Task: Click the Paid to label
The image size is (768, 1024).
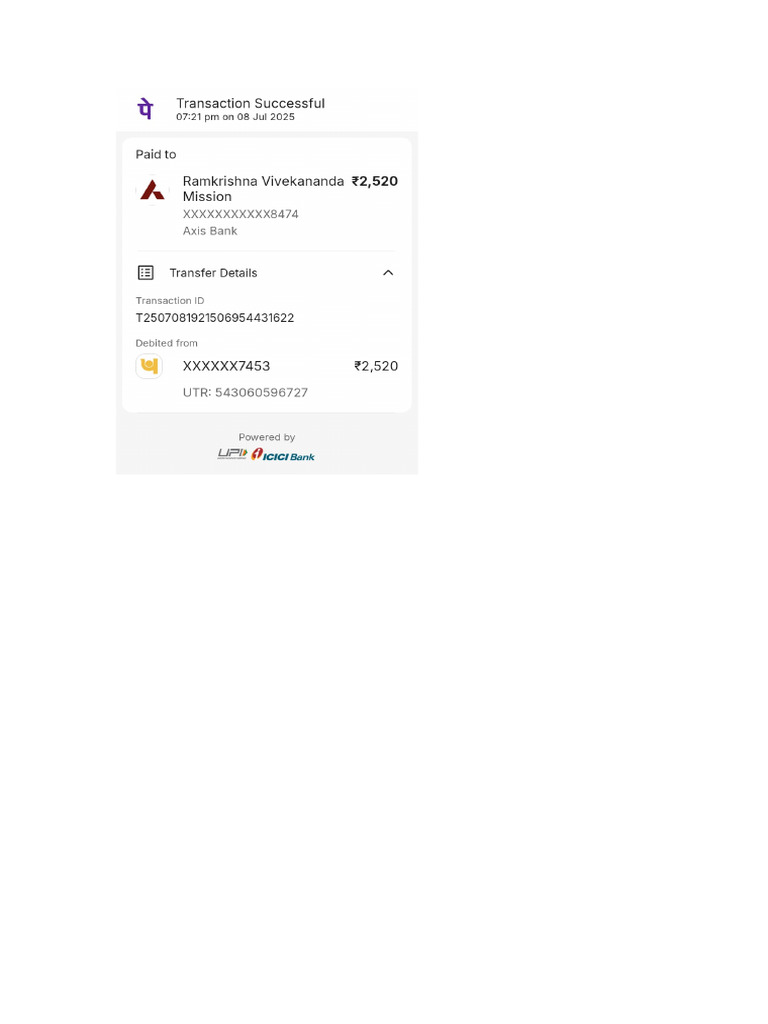Action: [x=156, y=154]
